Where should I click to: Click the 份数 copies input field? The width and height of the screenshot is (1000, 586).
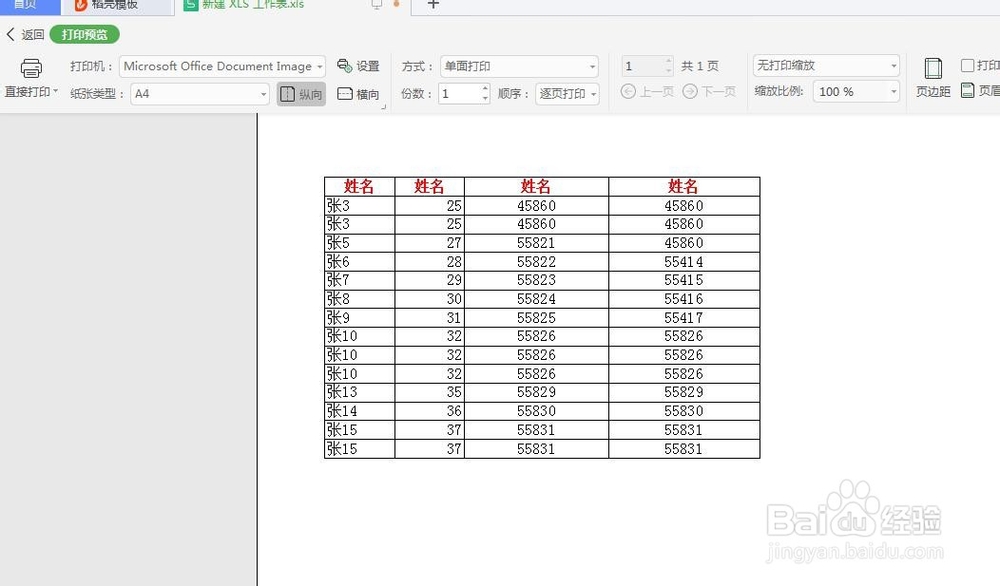point(459,94)
